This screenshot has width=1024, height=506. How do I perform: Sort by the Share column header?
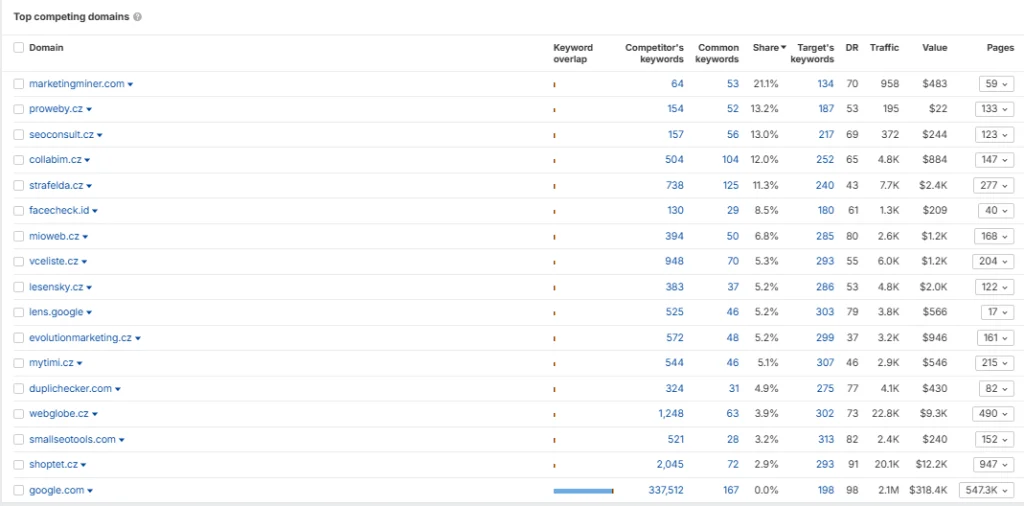[769, 48]
